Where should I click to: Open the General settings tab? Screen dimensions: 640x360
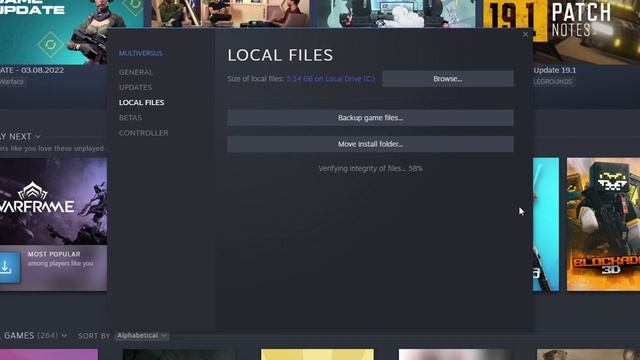(136, 72)
